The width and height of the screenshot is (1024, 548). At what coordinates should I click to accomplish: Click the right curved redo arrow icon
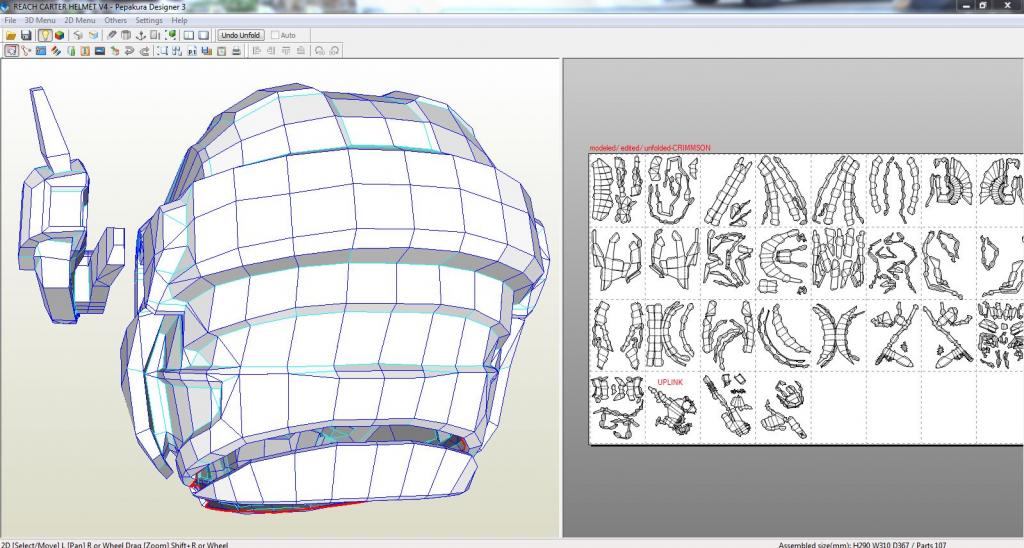(144, 50)
